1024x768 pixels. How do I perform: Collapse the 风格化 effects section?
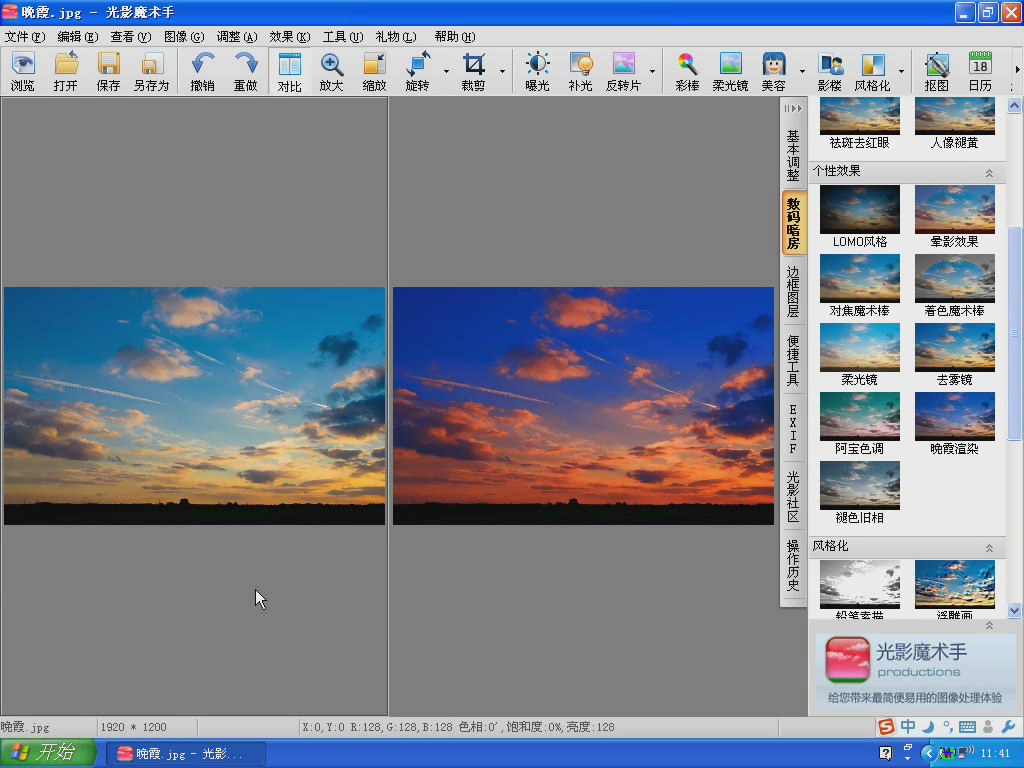[x=989, y=548]
